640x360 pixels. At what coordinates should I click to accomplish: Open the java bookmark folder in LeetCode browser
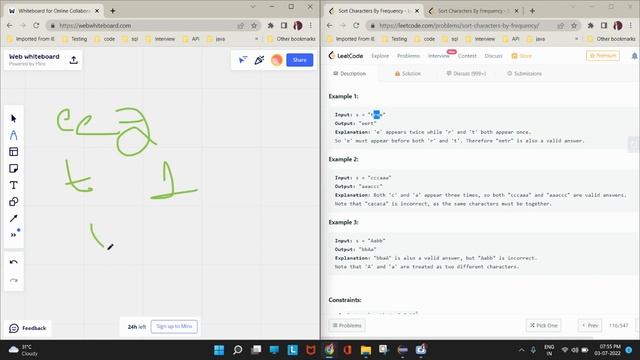536,39
